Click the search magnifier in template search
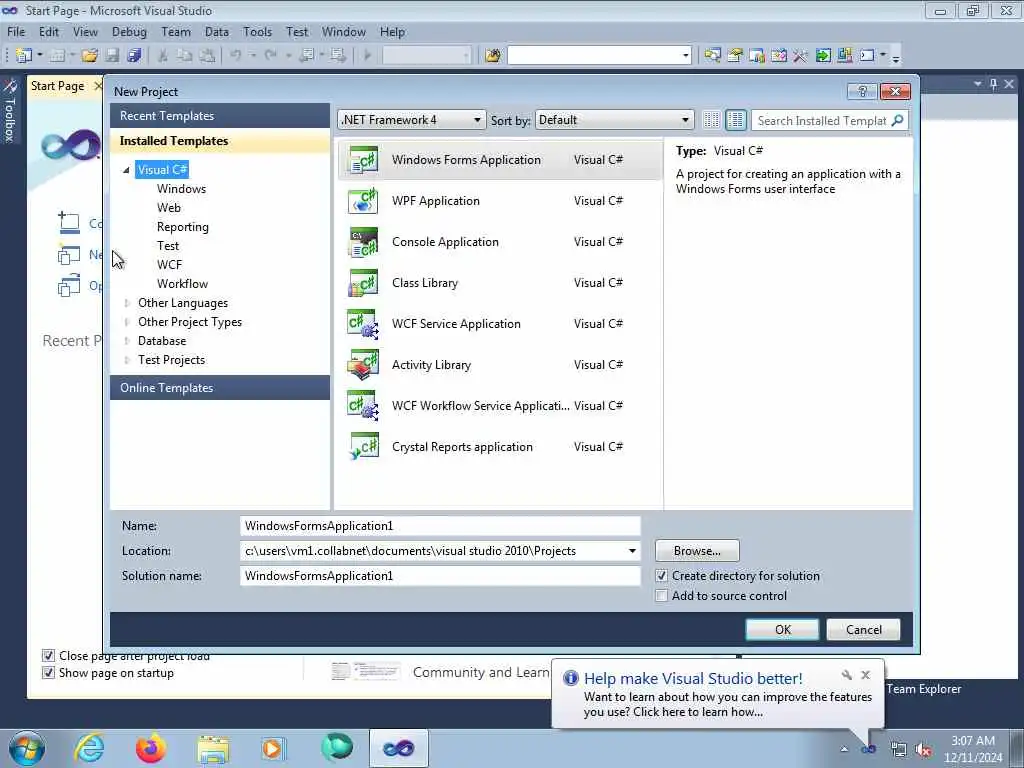The image size is (1024, 768). [897, 120]
